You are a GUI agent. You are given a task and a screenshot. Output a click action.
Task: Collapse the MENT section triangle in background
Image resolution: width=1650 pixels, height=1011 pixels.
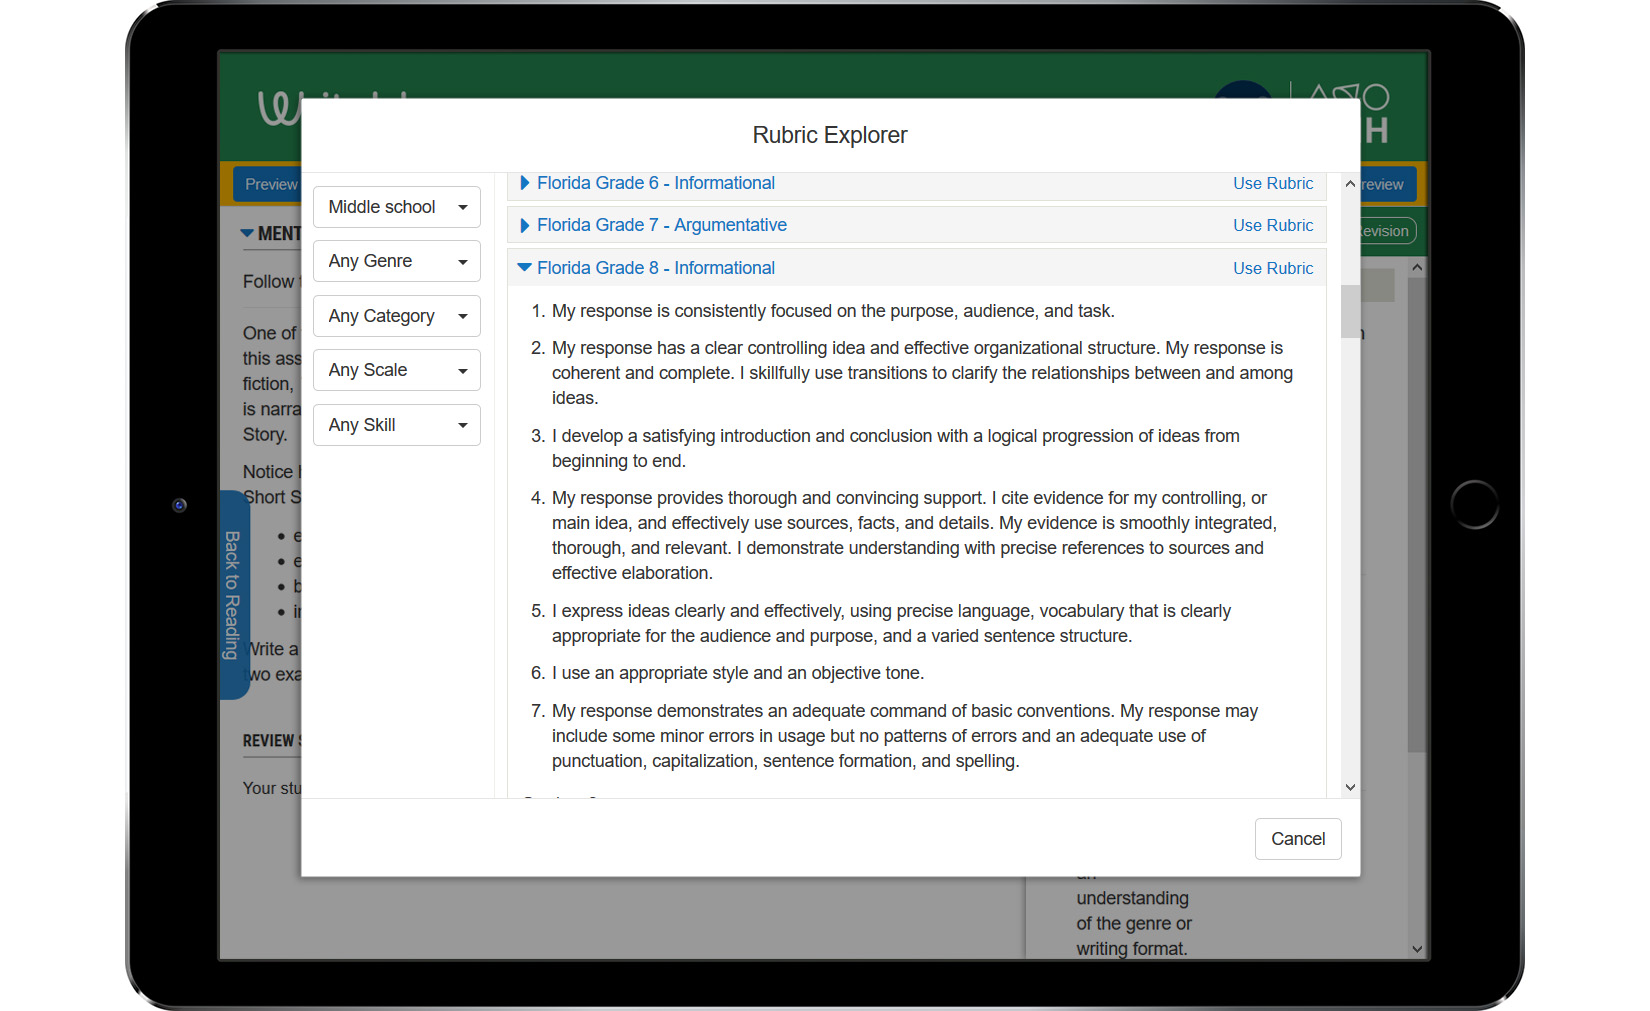(247, 233)
